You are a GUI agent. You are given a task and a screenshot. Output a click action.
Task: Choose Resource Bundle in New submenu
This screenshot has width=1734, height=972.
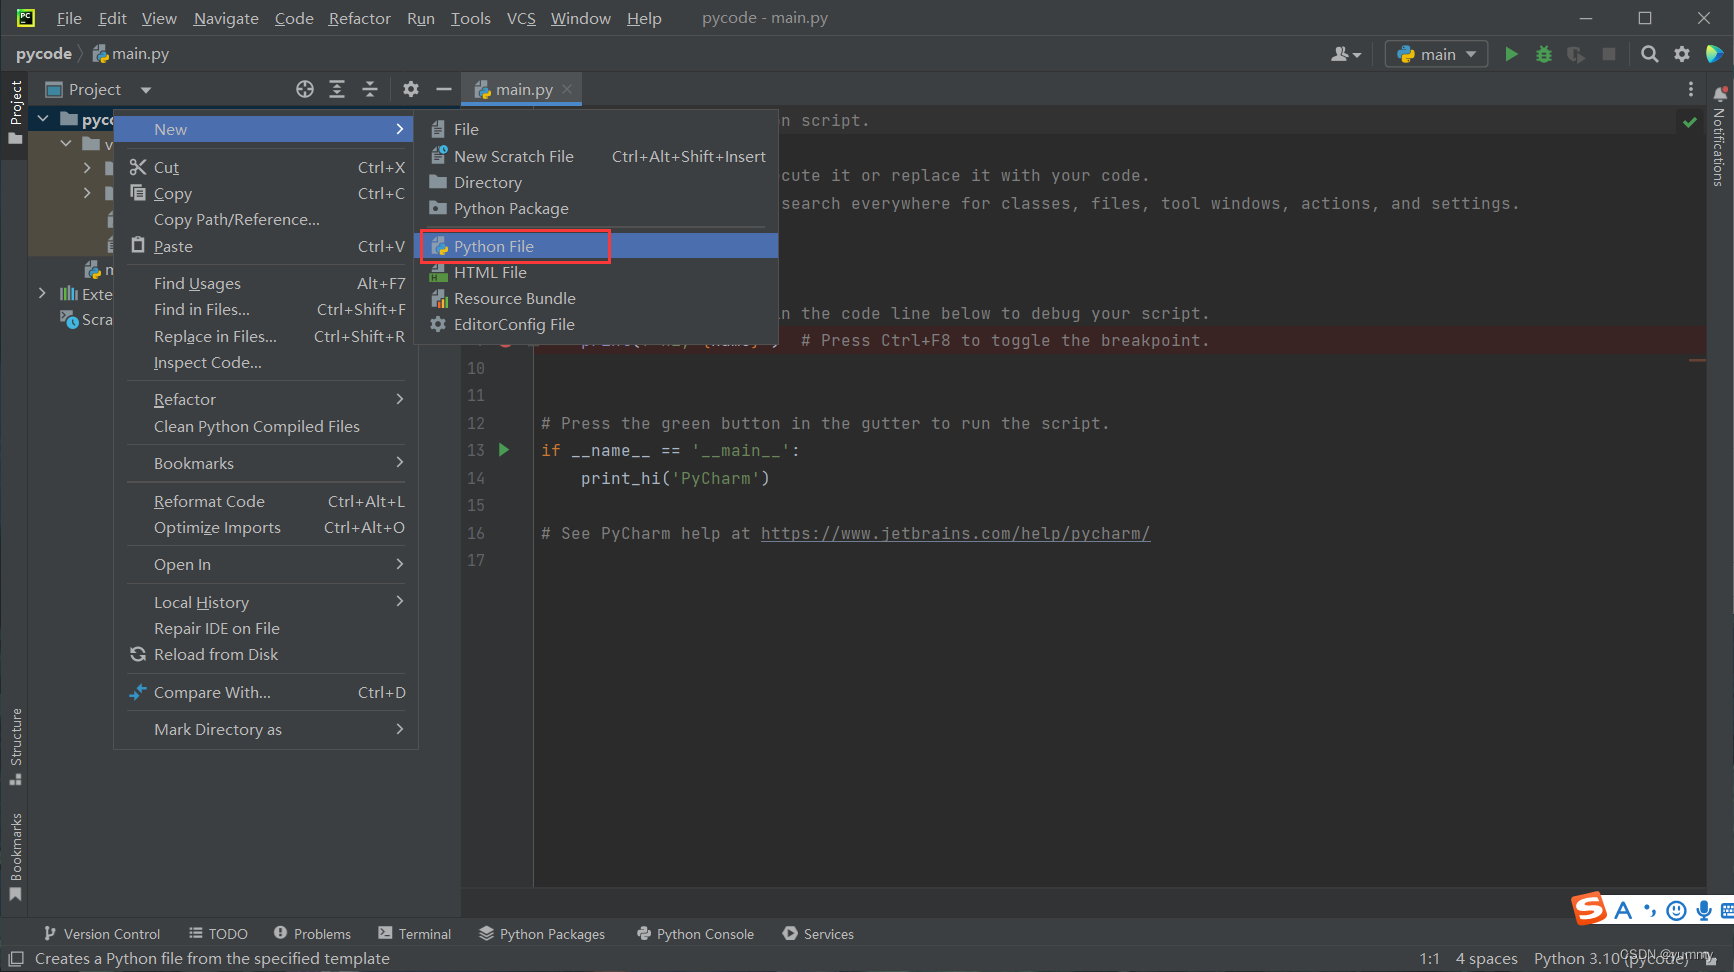point(597,298)
